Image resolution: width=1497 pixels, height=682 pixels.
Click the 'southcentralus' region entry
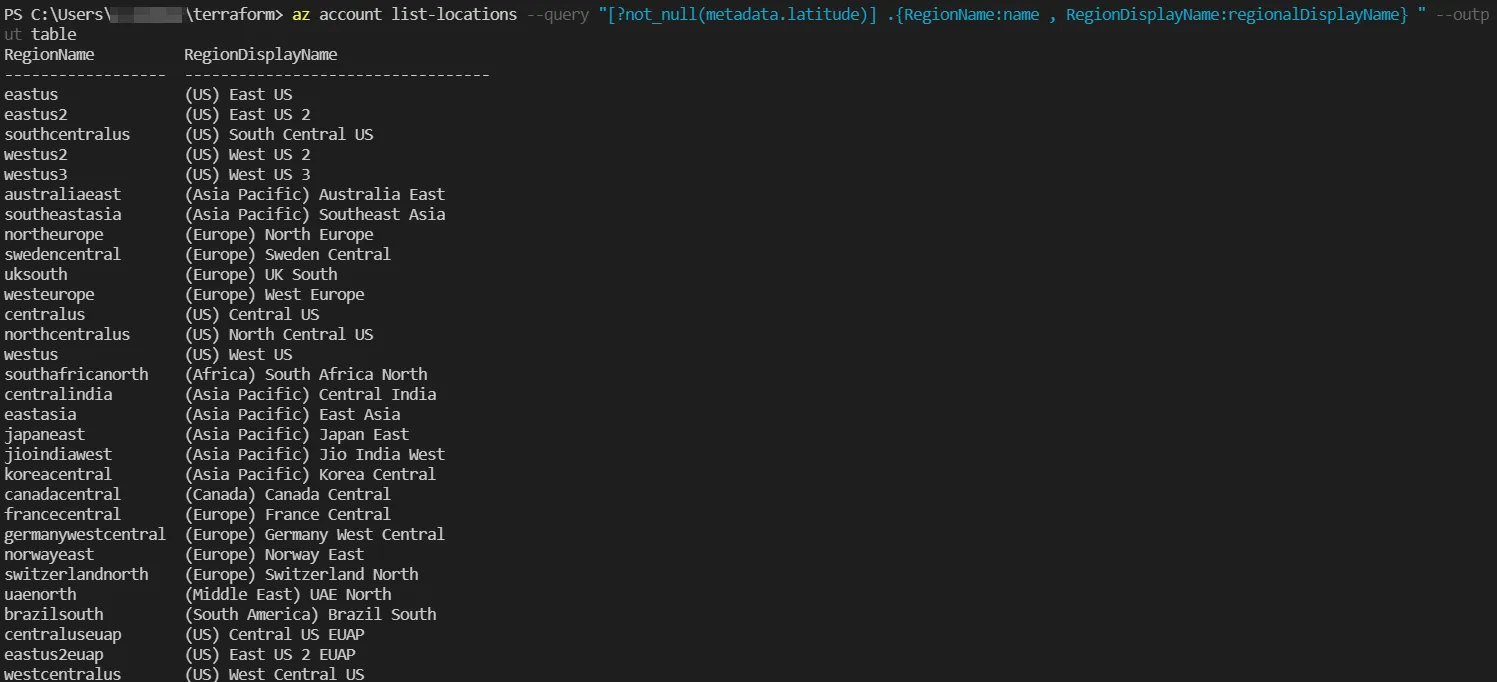point(67,135)
